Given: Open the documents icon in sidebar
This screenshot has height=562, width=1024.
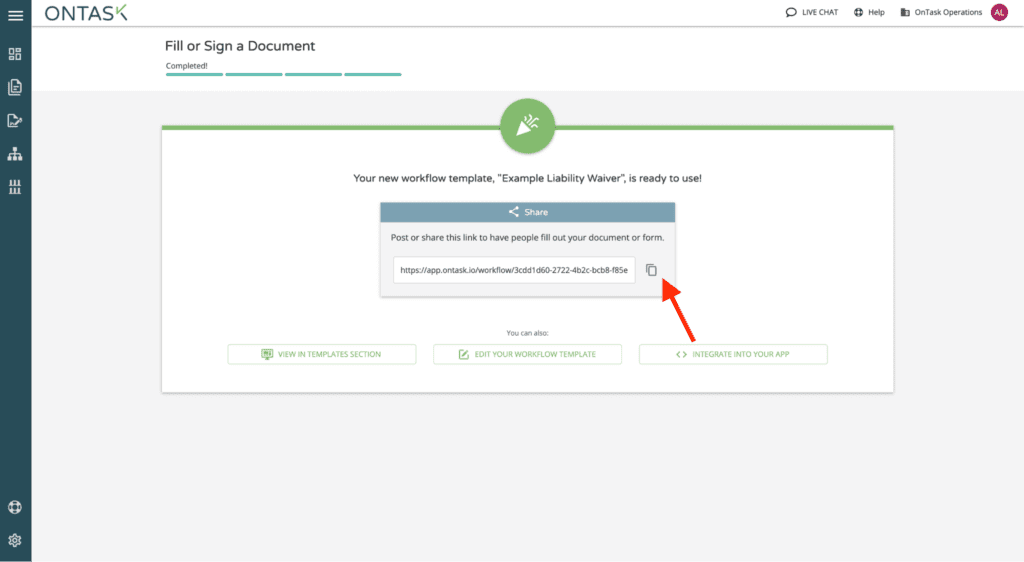Looking at the screenshot, I should click(15, 87).
